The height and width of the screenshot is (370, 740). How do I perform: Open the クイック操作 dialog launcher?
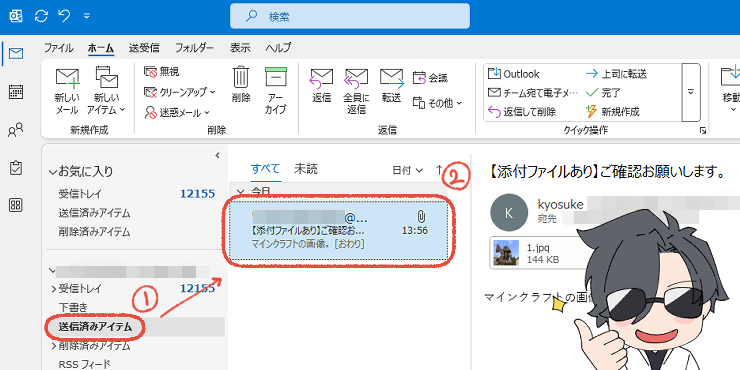click(x=703, y=131)
